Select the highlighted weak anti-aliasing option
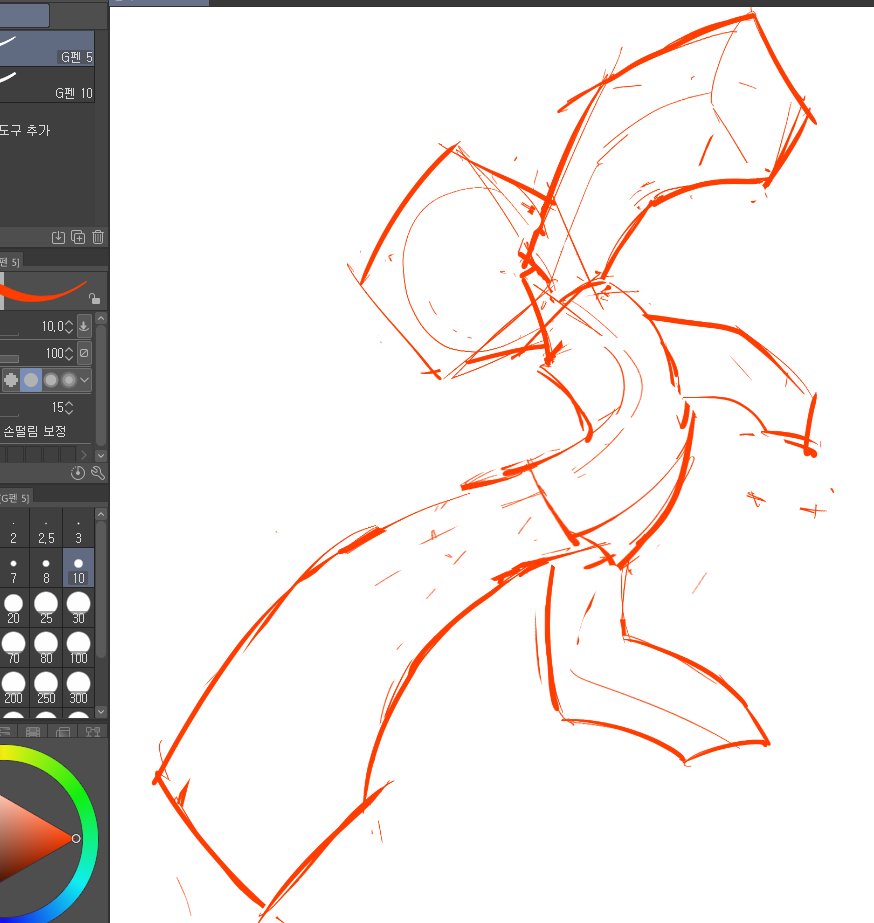874x923 pixels. pyautogui.click(x=31, y=380)
